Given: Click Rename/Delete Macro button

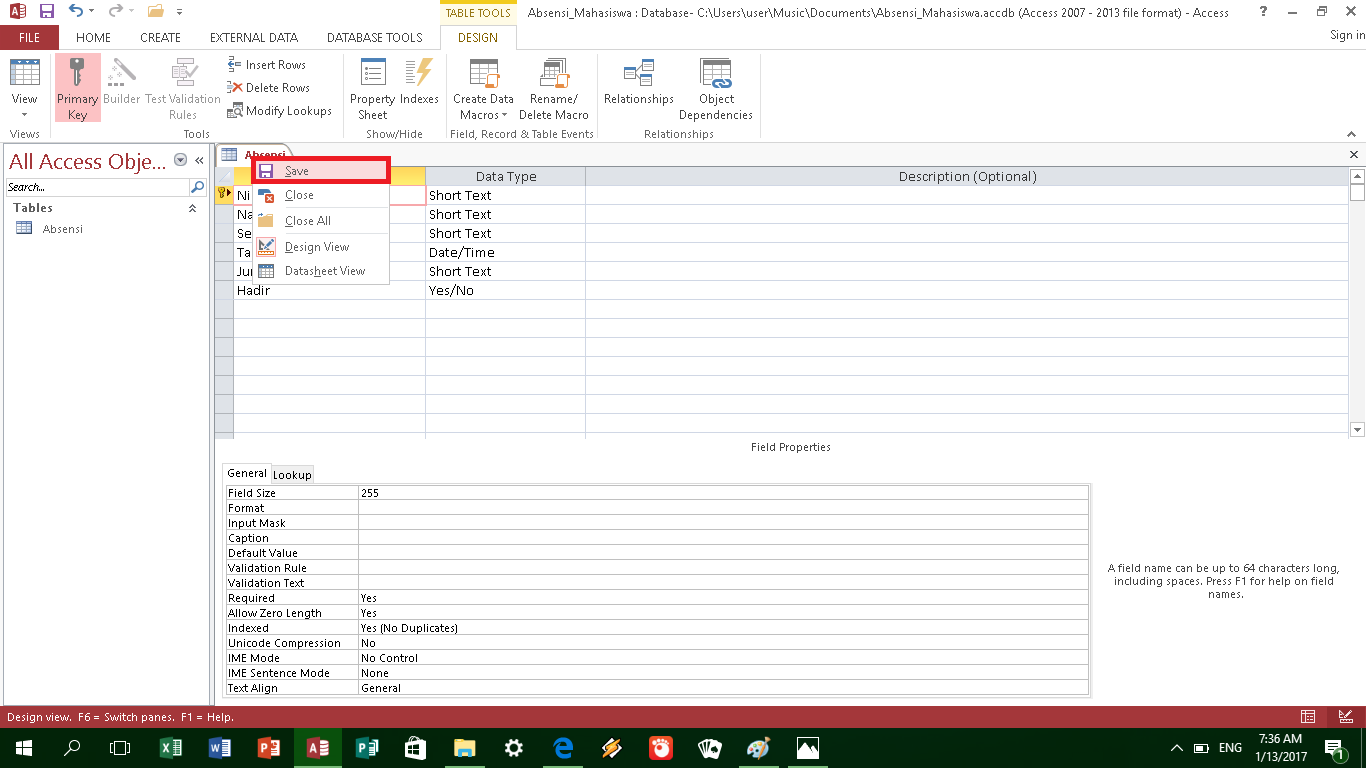Looking at the screenshot, I should click(x=554, y=89).
